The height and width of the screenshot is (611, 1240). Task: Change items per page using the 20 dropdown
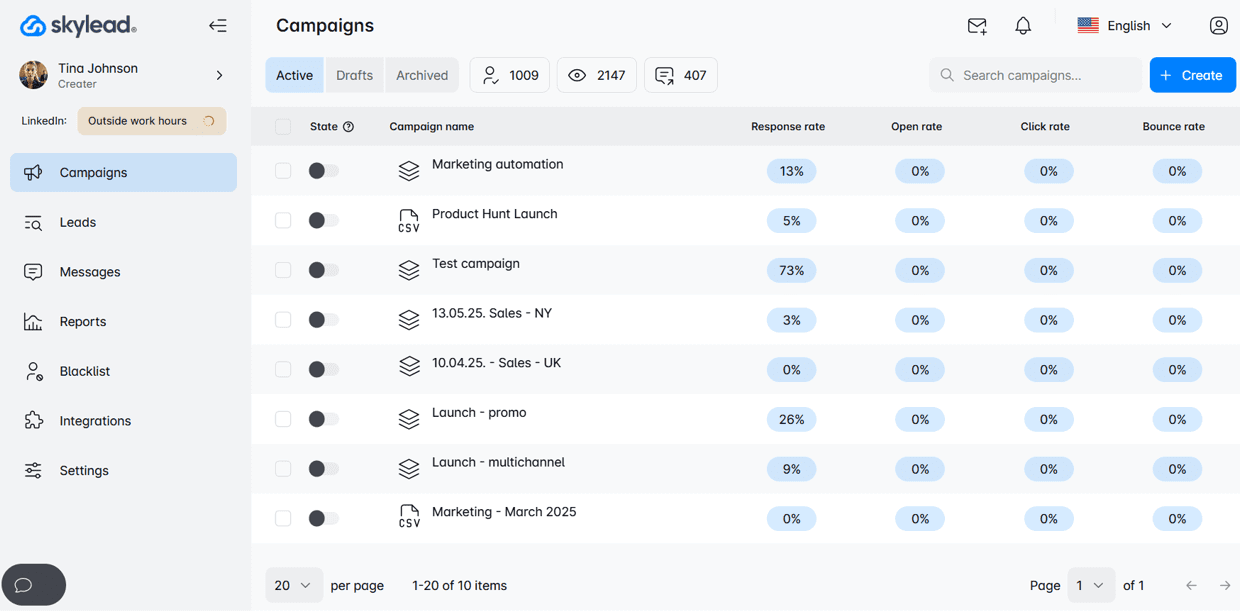coord(293,585)
